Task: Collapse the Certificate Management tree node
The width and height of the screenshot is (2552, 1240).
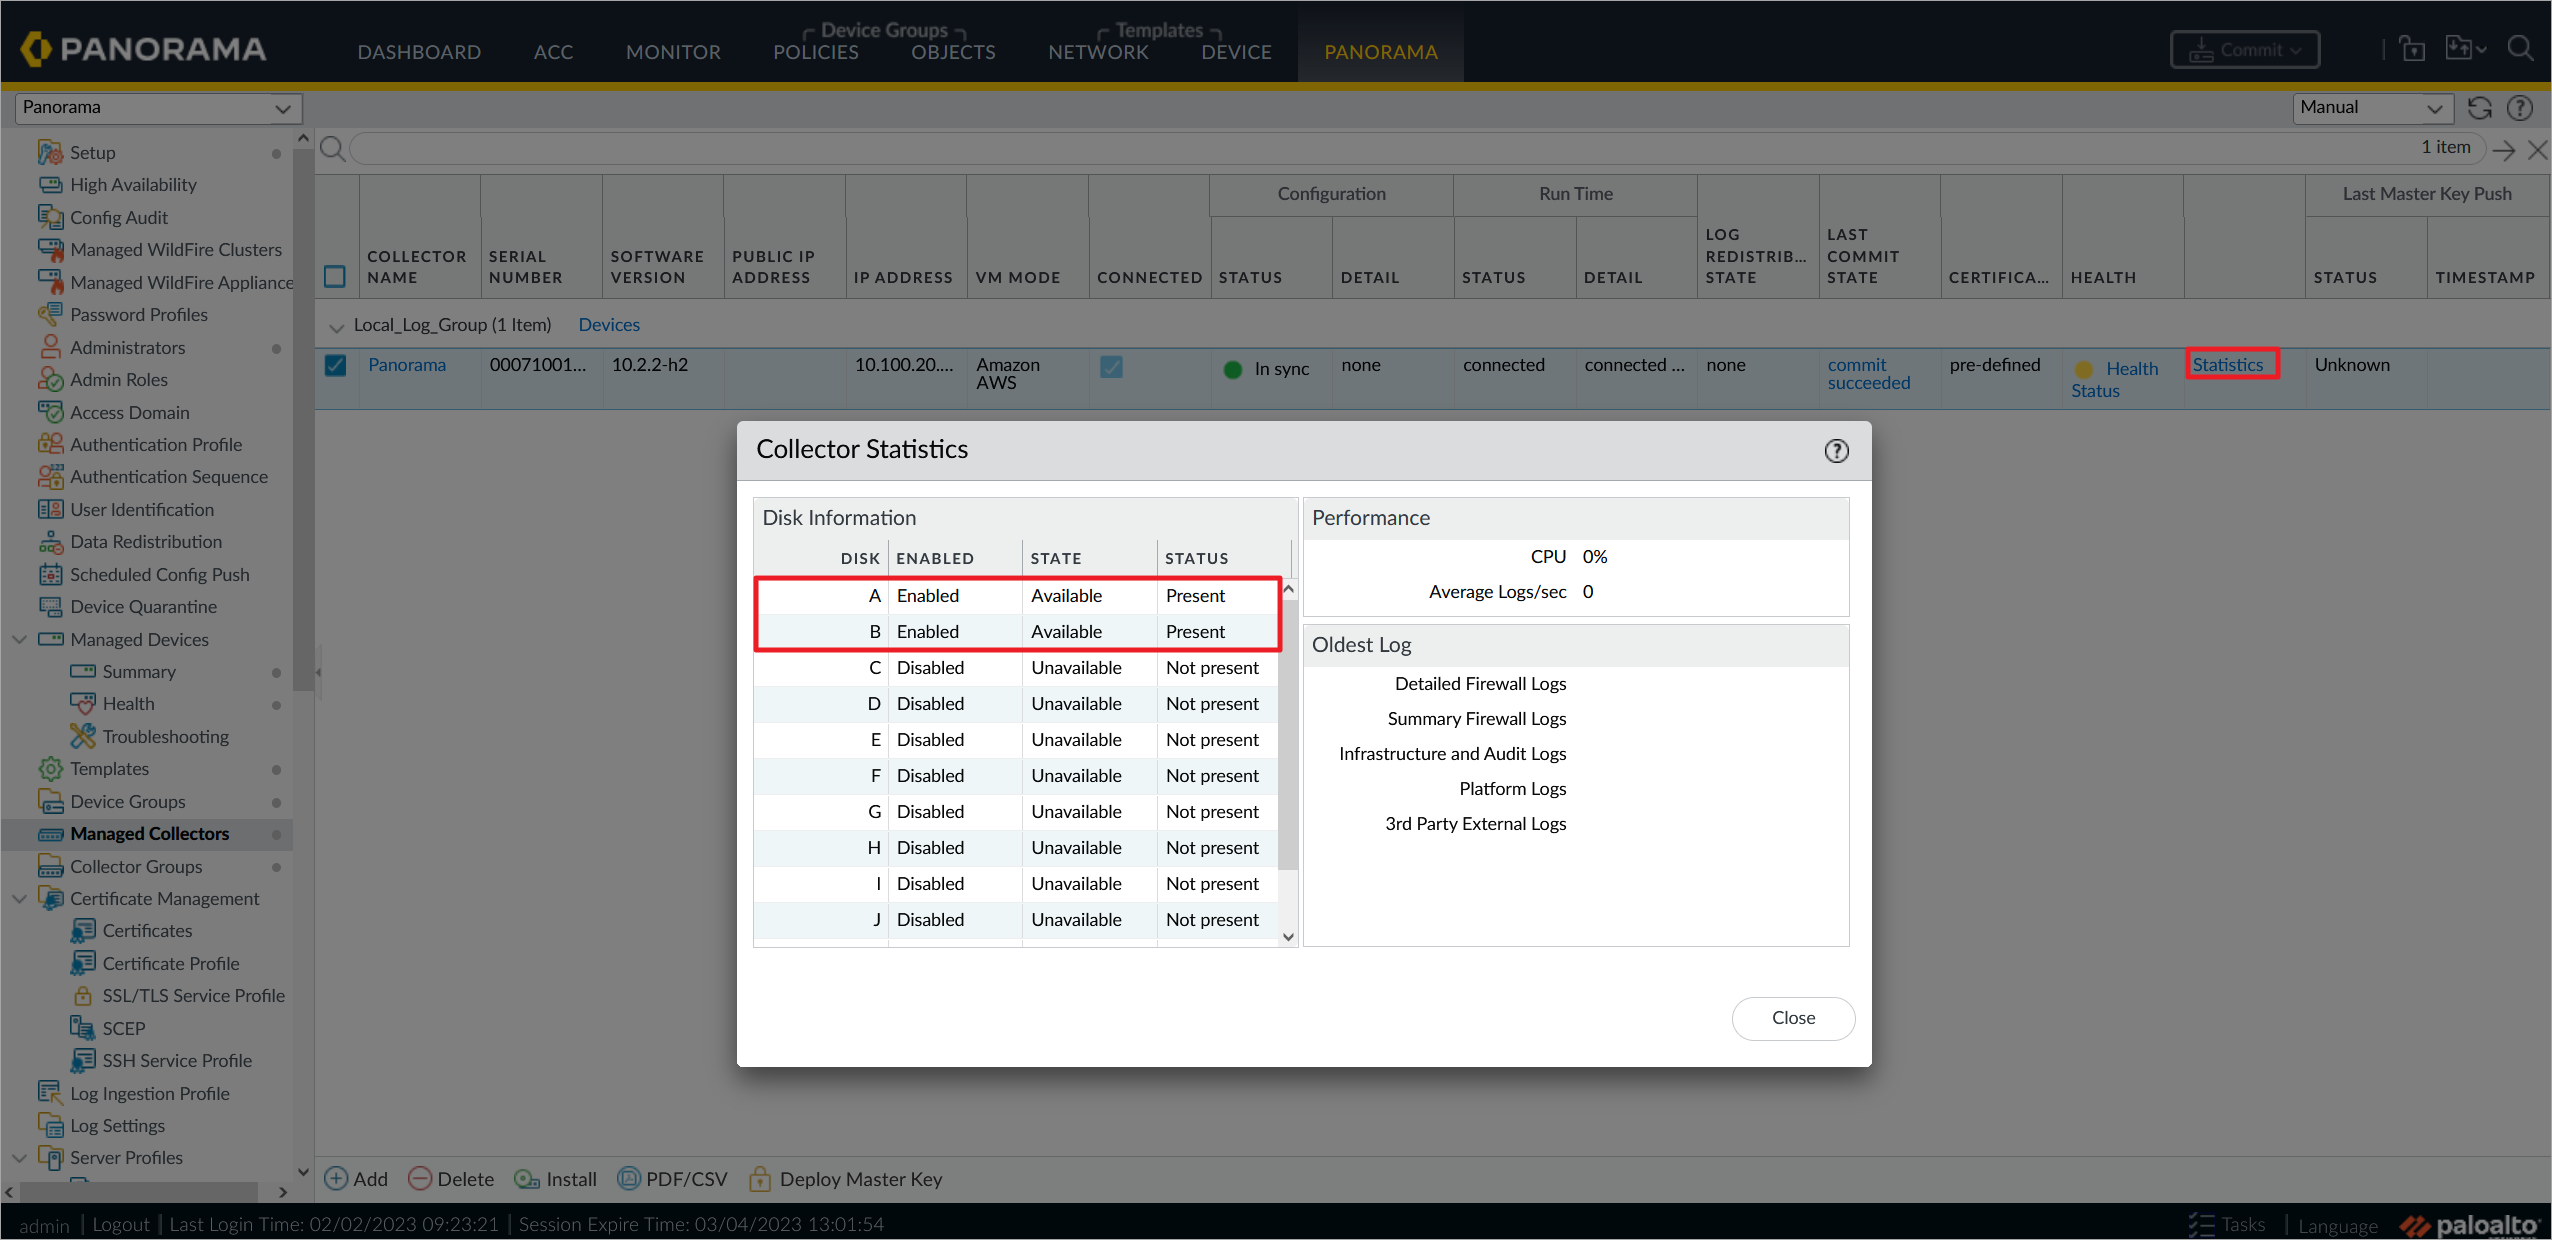Action: coord(19,898)
